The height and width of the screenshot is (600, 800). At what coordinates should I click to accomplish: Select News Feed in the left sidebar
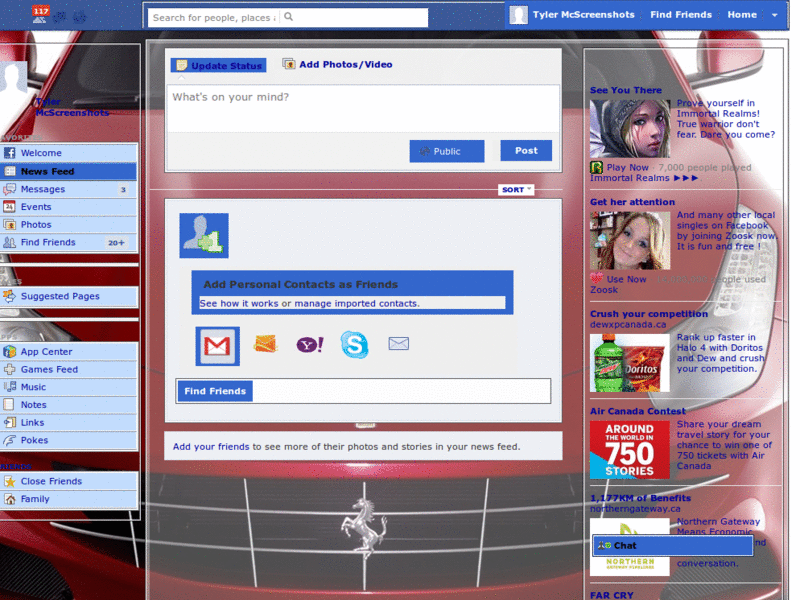point(68,171)
